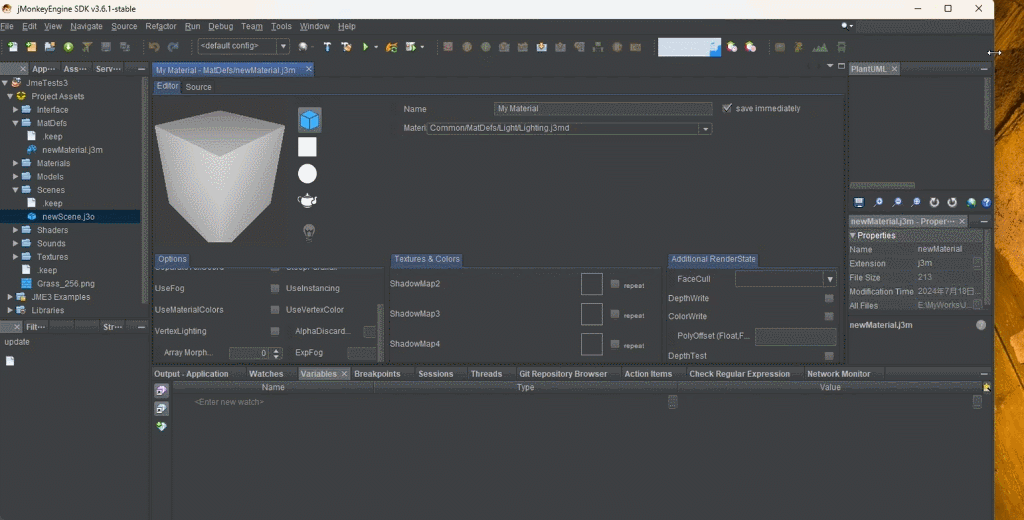The width and height of the screenshot is (1024, 520).
Task: Increase the Array Morph spinner value
Action: 276,351
